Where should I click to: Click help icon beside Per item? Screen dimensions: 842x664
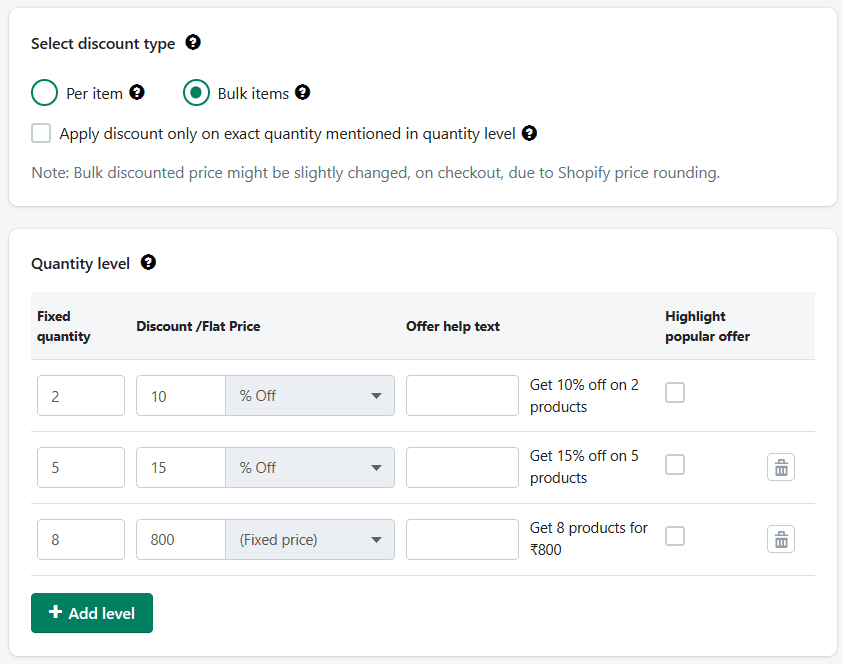137,93
